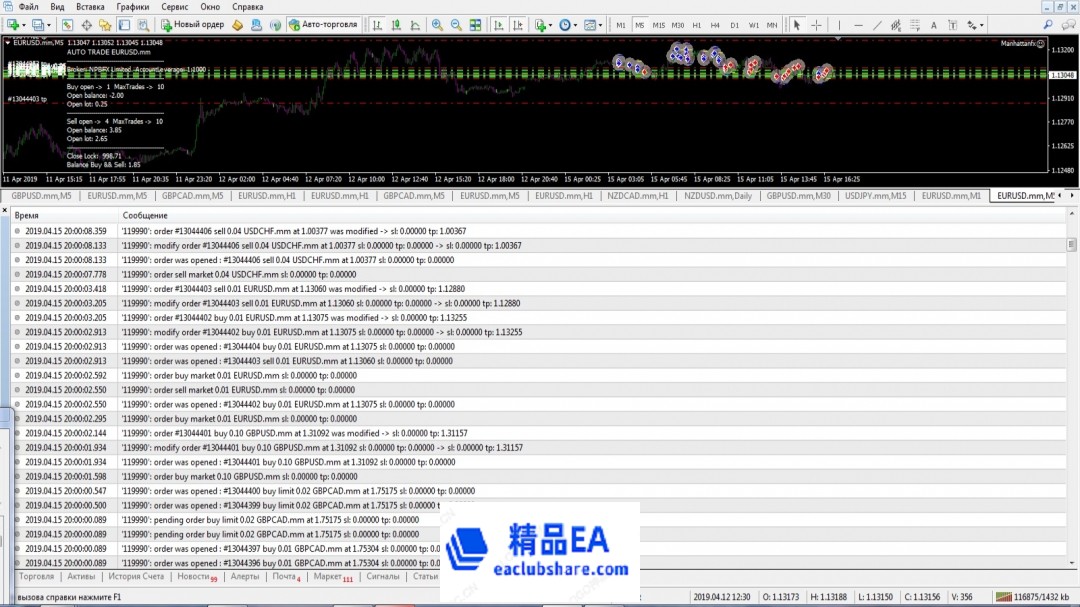Expand the arrows objects dropdown
Viewport: 1080px width, 607px height.
click(975, 25)
